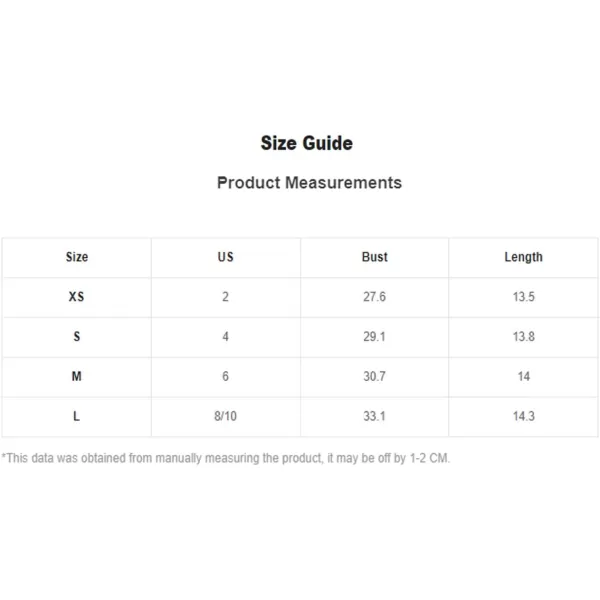
Task: Click US size value 2
Action: pyautogui.click(x=225, y=297)
